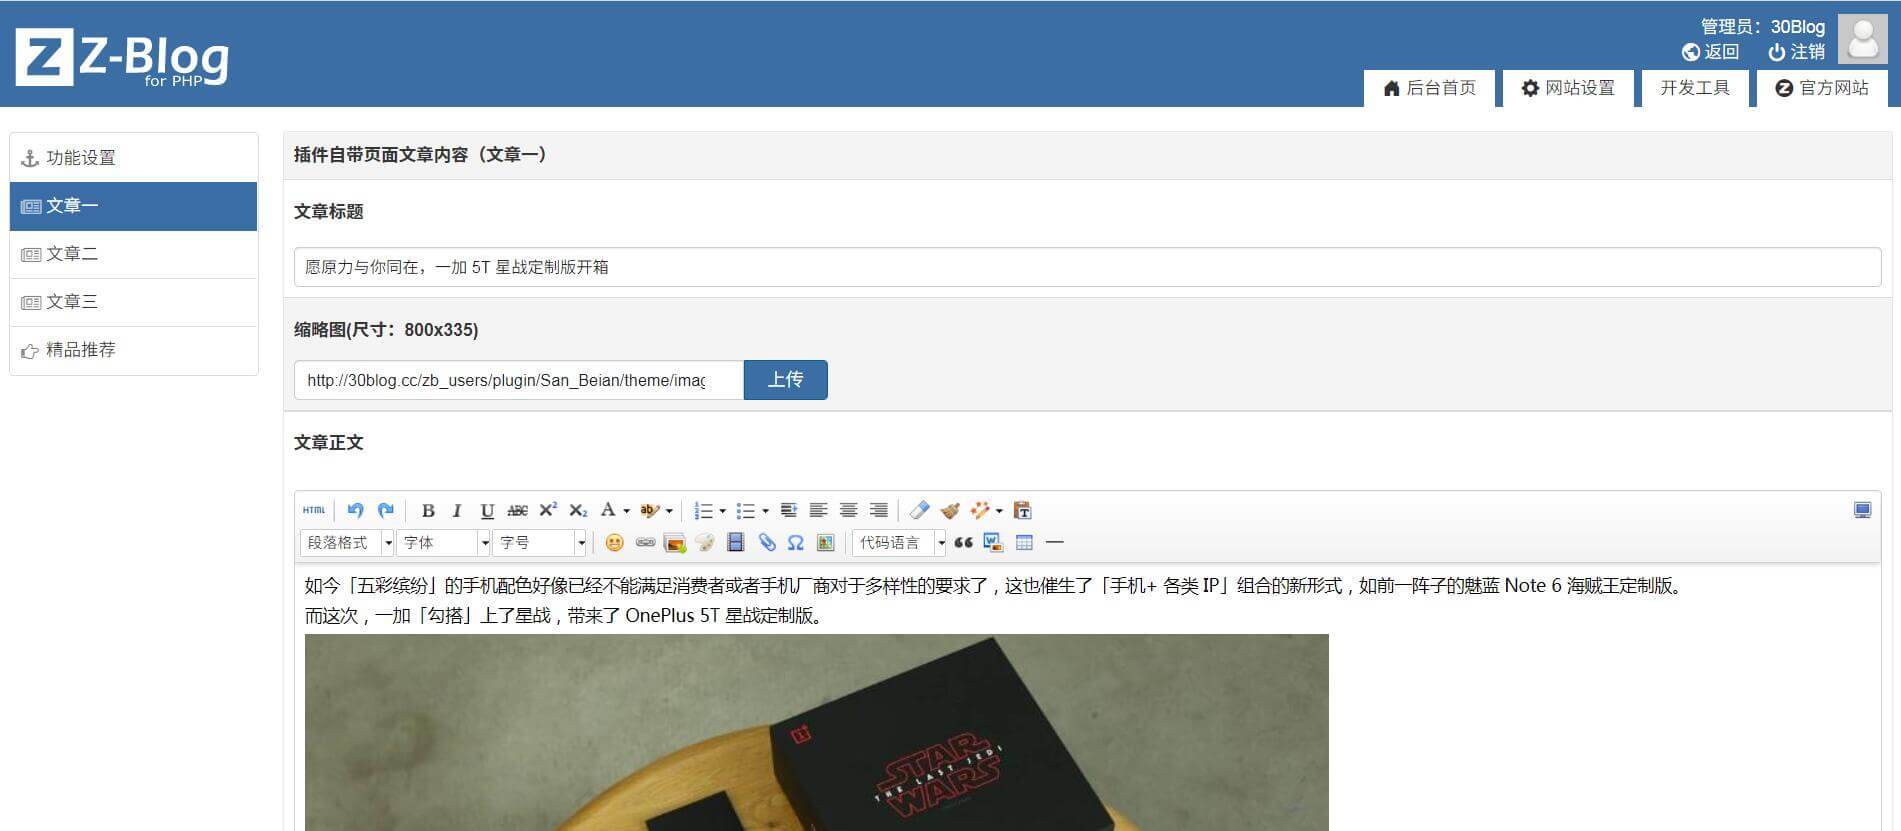1901x831 pixels.
Task: Click the text highlight color icon
Action: pyautogui.click(x=649, y=510)
